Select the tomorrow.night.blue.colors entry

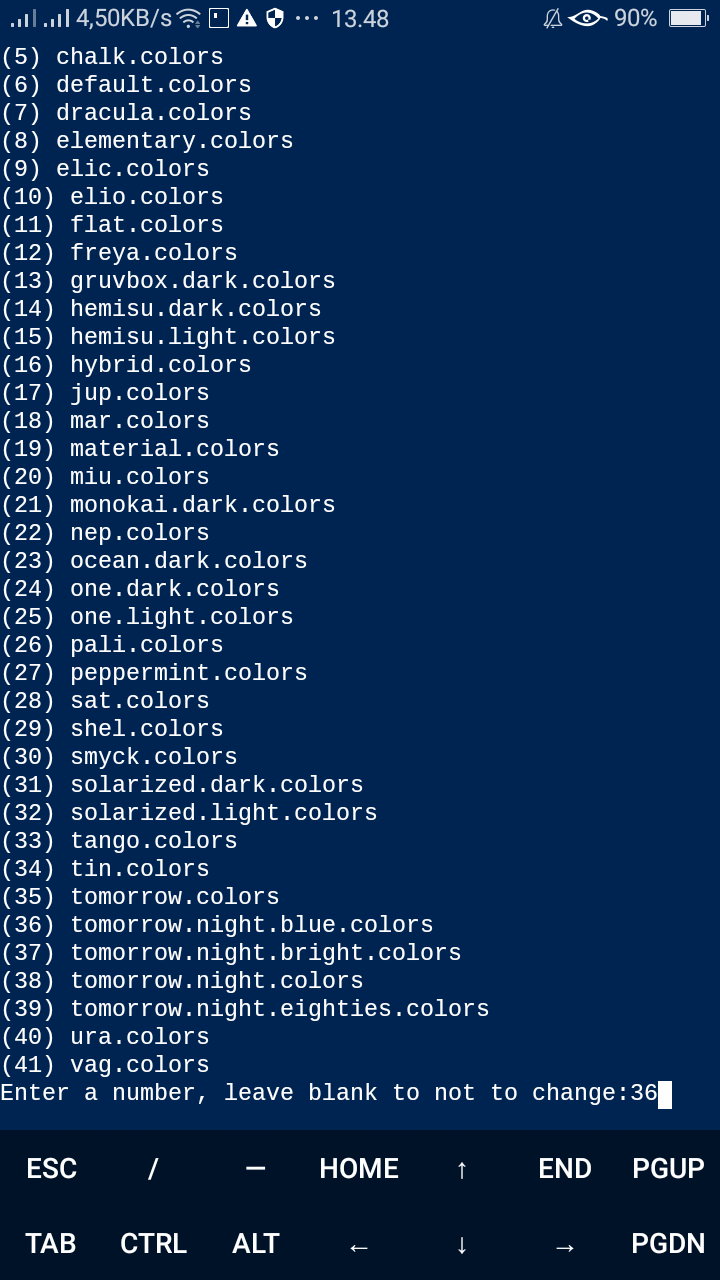pyautogui.click(x=216, y=924)
